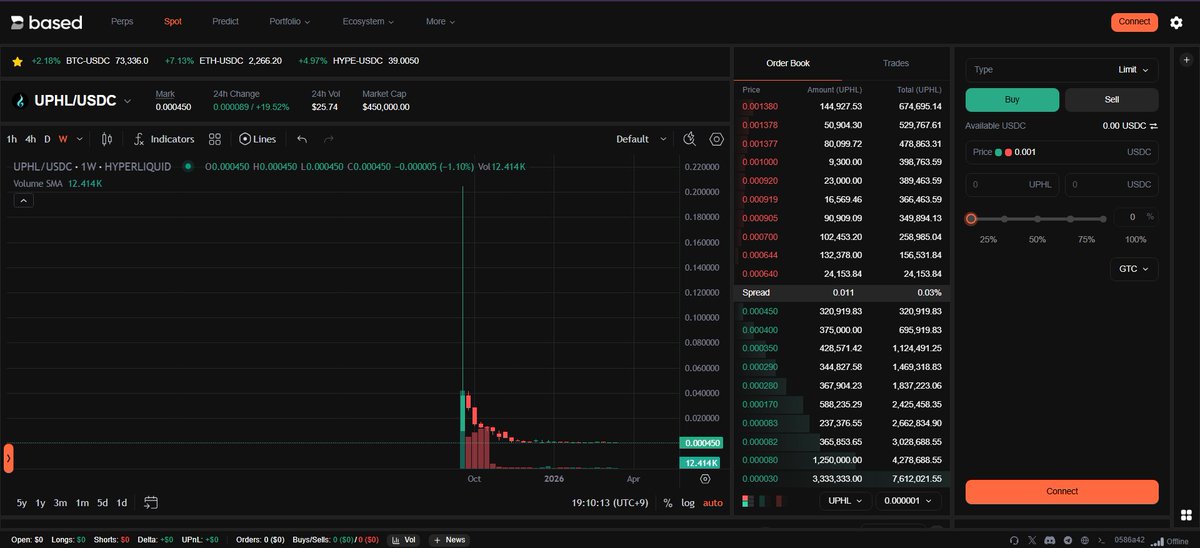1200x548 pixels.
Task: Open the UPHL order book unit dropdown
Action: (x=844, y=501)
